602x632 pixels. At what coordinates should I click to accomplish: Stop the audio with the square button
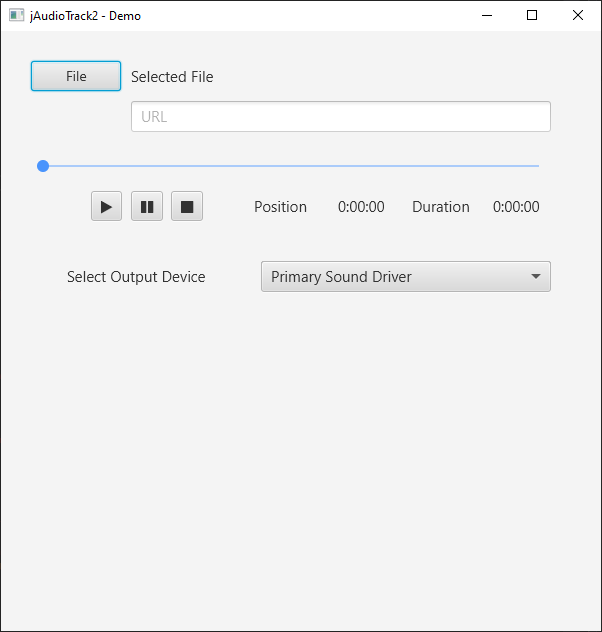(187, 207)
